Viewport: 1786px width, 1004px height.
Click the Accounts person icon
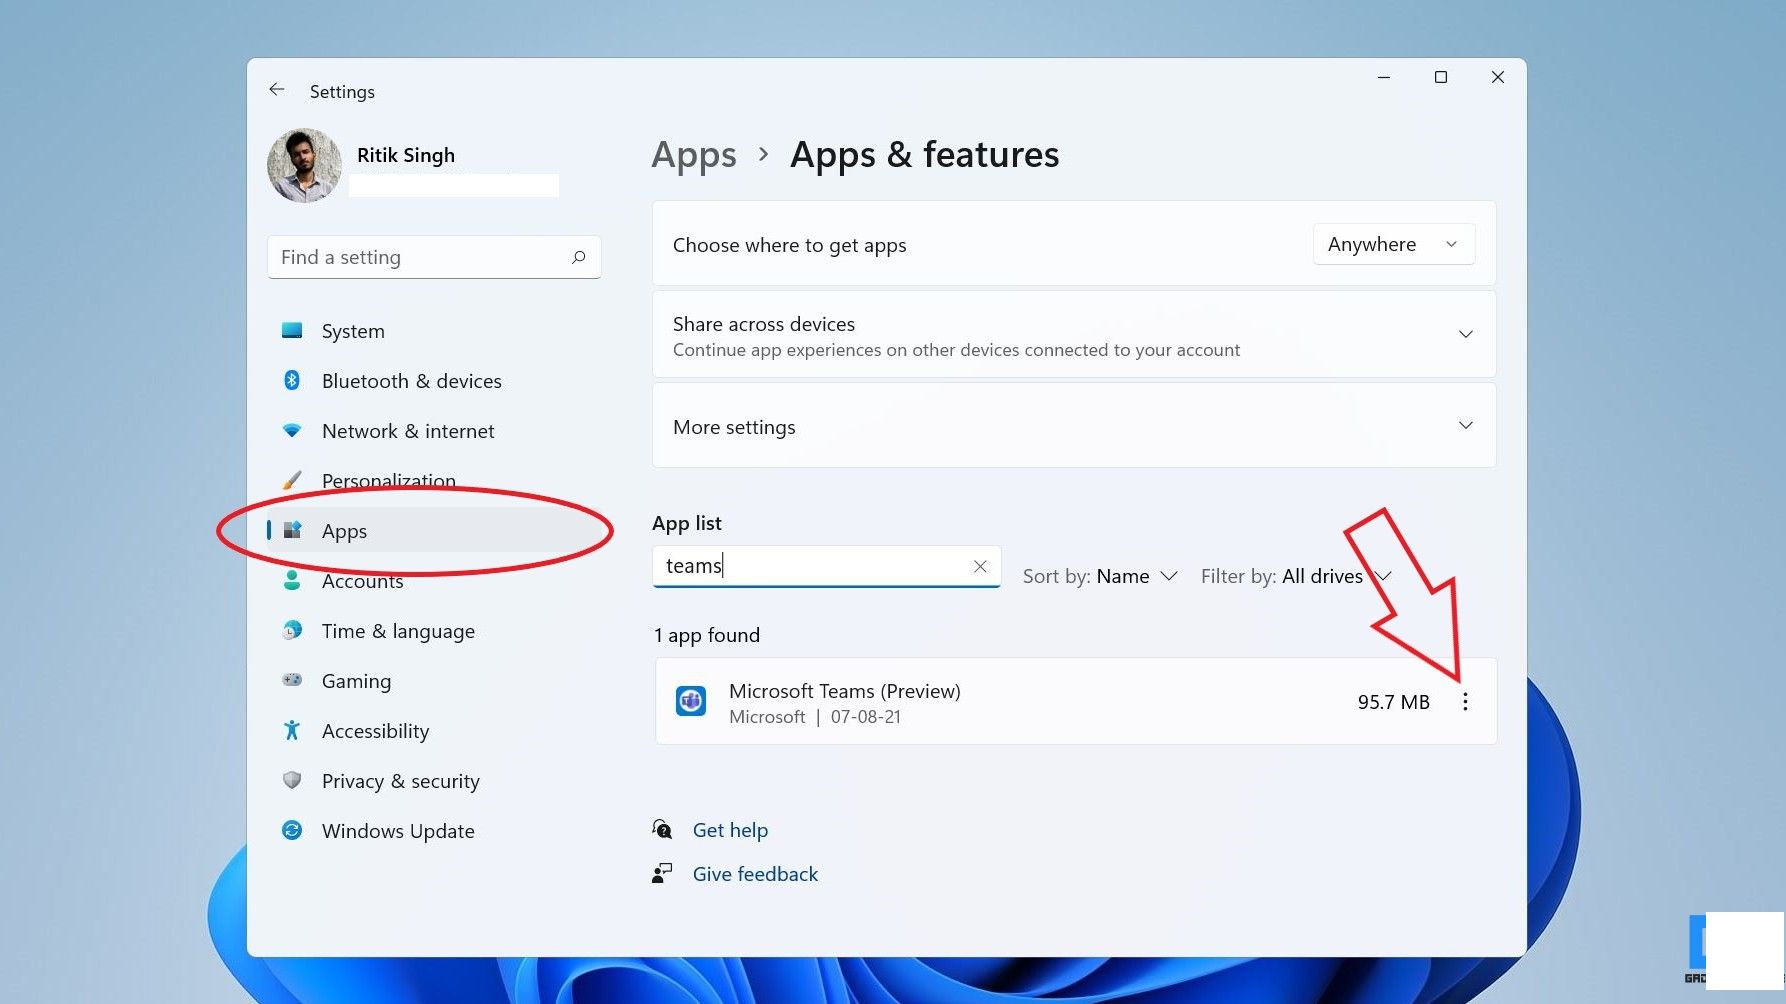[x=292, y=580]
